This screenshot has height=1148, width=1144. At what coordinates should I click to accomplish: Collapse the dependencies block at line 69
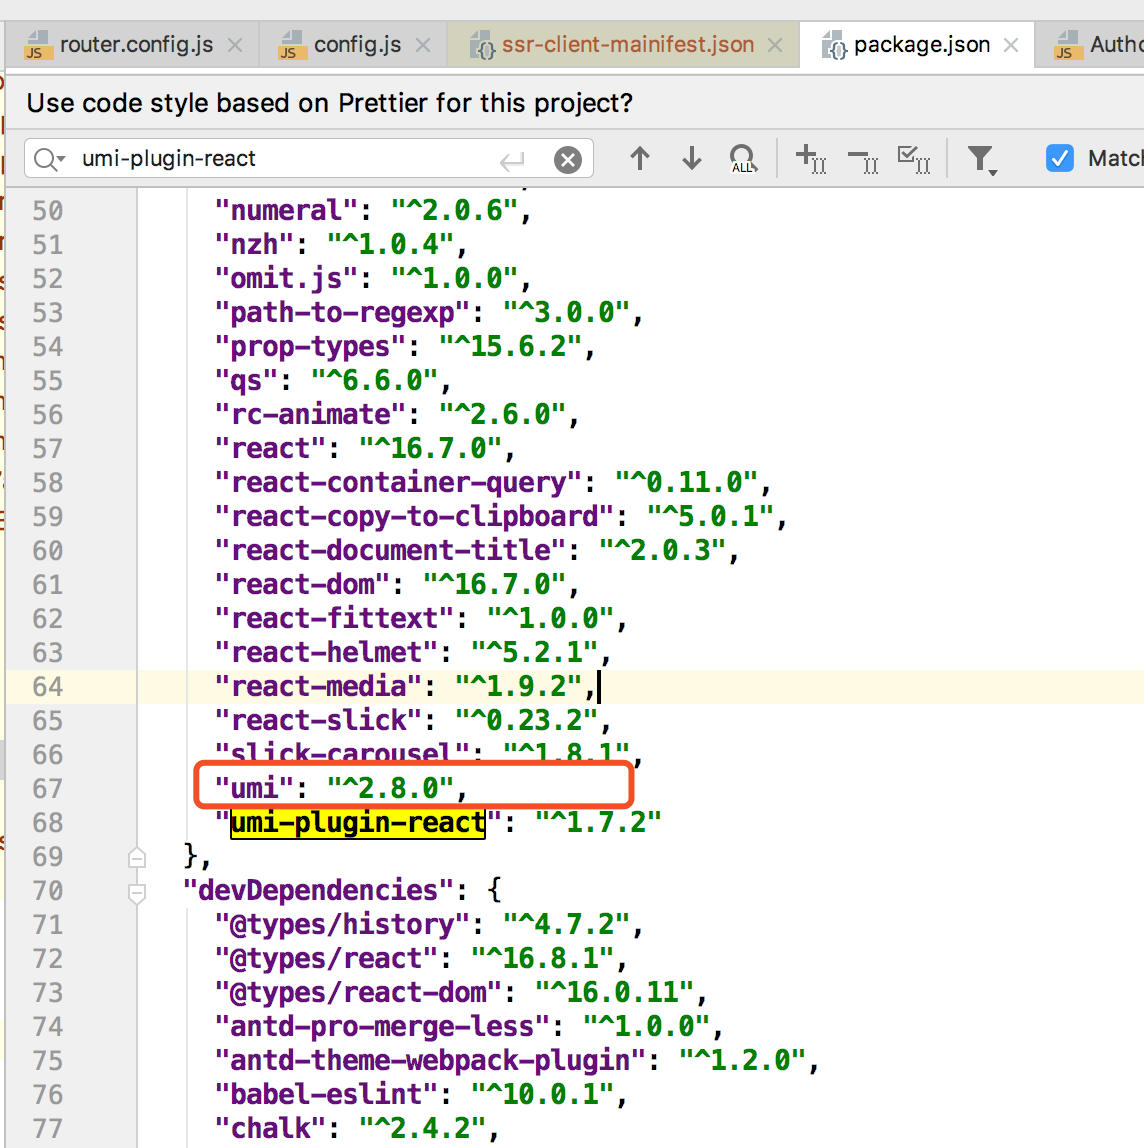click(137, 857)
